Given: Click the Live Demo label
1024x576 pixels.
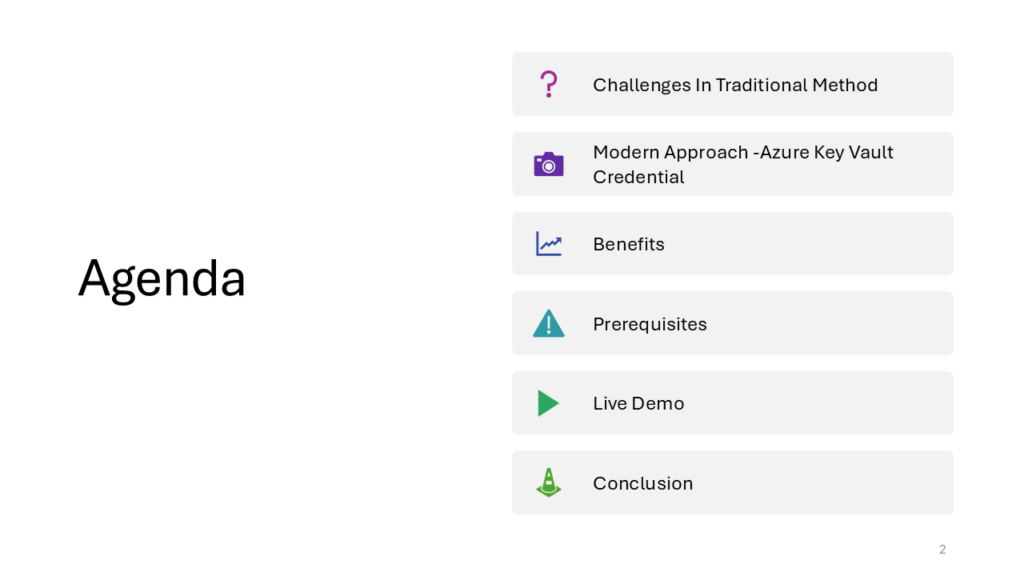Looking at the screenshot, I should (x=639, y=404).
